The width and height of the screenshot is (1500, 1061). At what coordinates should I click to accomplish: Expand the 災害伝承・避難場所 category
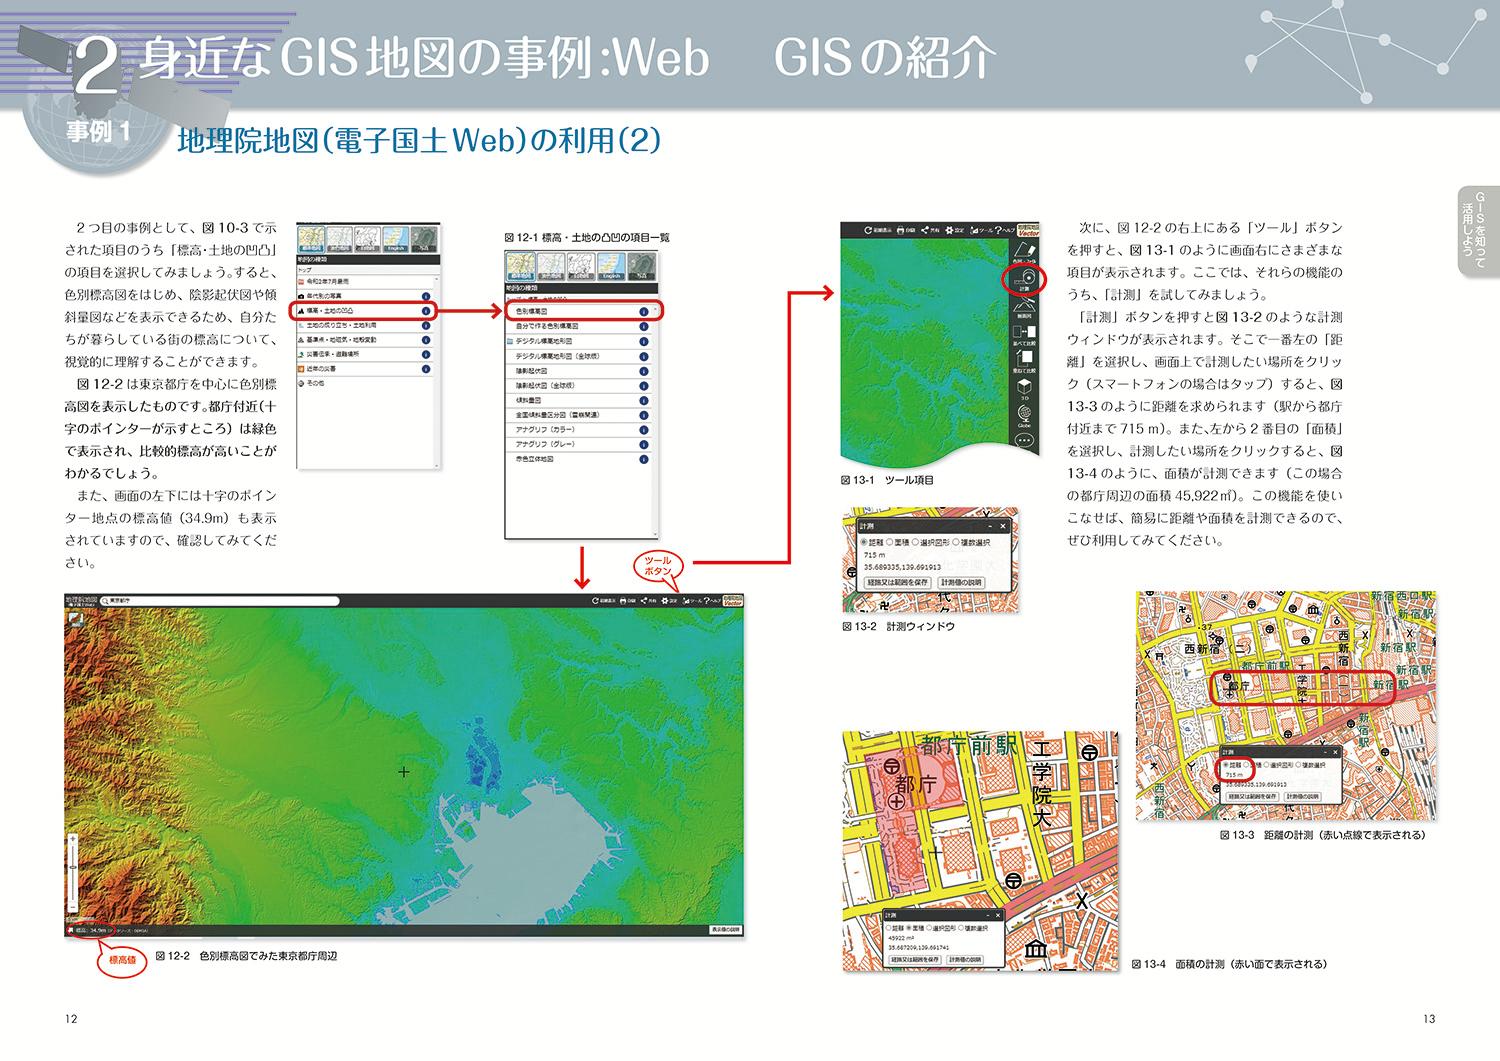pyautogui.click(x=365, y=354)
